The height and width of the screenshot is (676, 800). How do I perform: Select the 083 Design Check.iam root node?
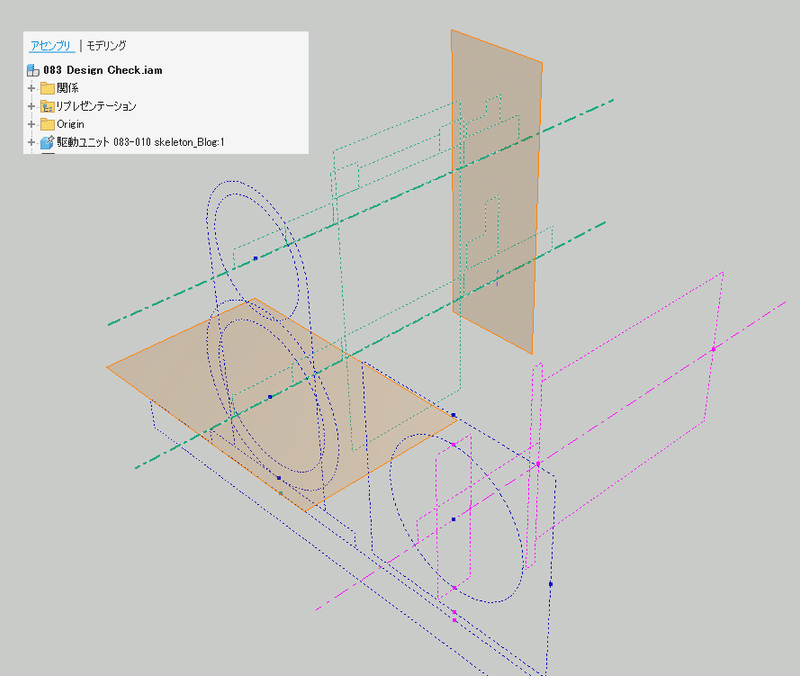click(x=103, y=70)
